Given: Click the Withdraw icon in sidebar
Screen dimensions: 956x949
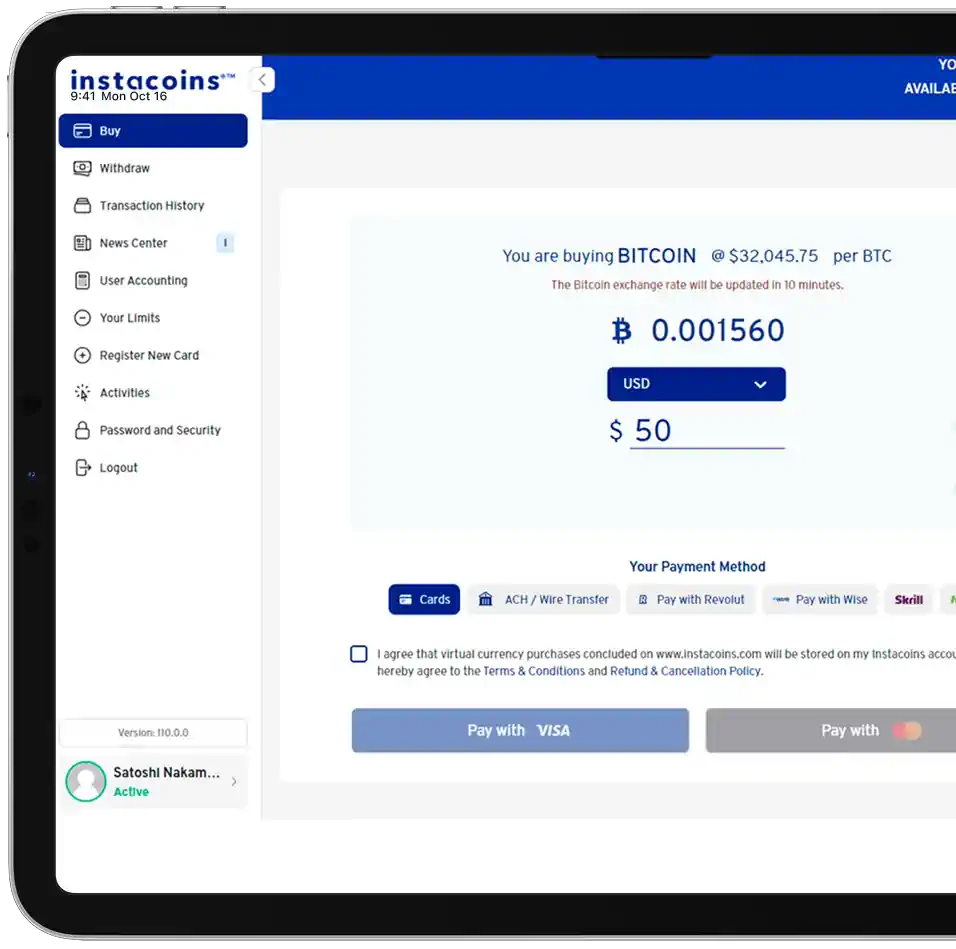Looking at the screenshot, I should point(82,168).
